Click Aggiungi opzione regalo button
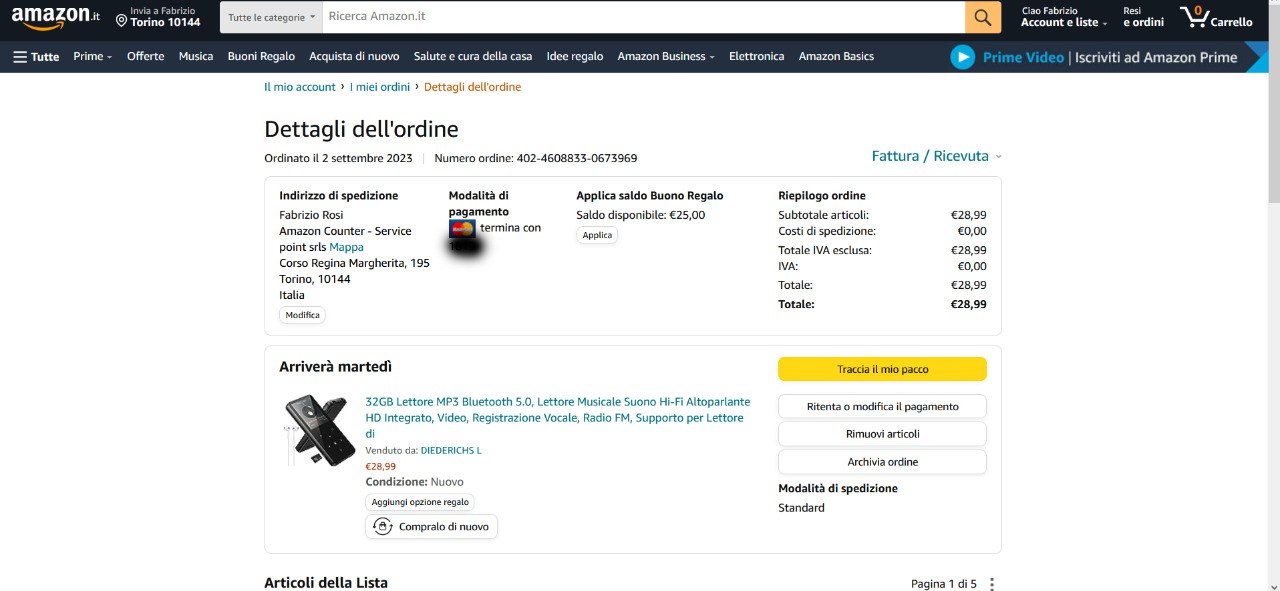 point(420,502)
